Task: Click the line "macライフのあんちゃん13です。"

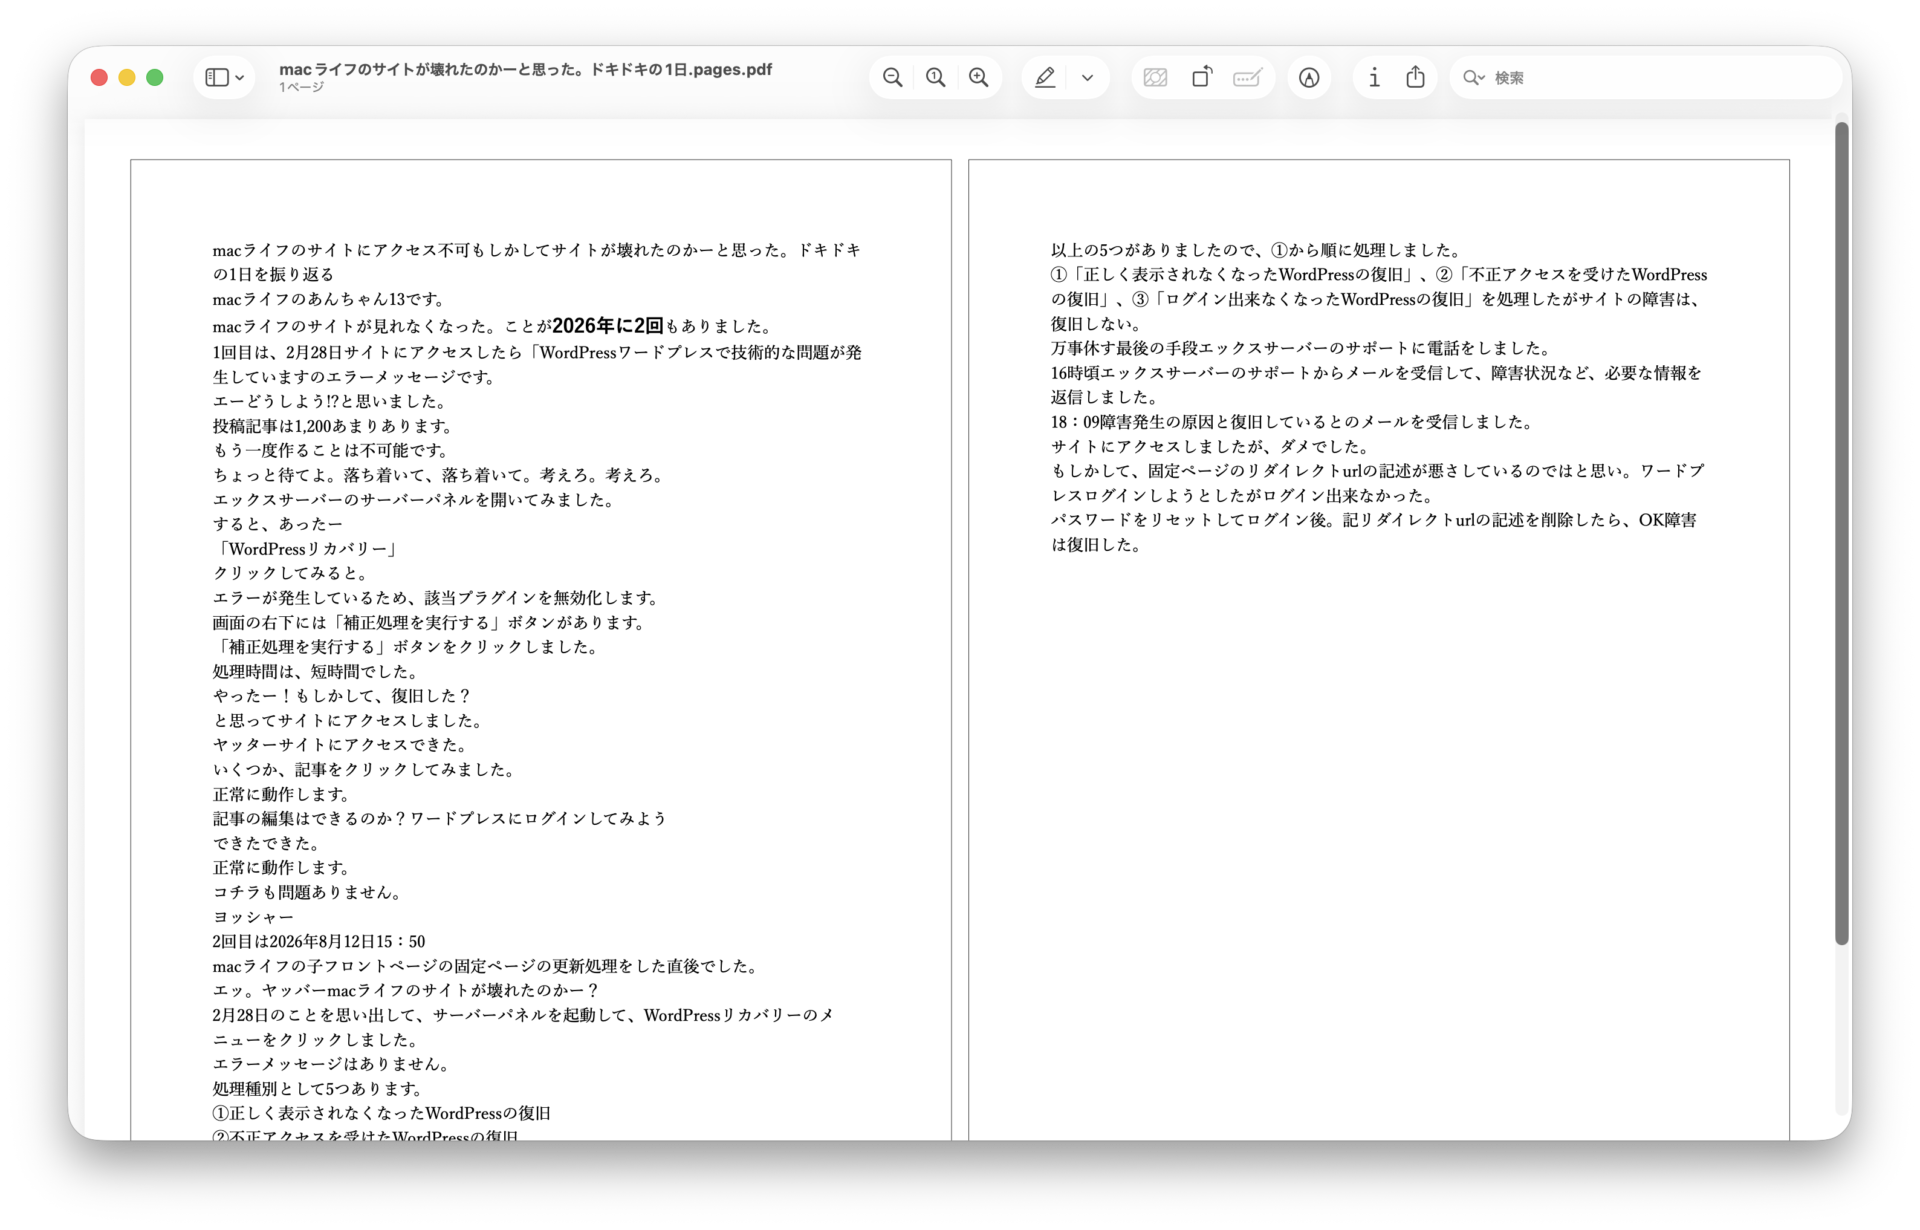Action: 329,299
